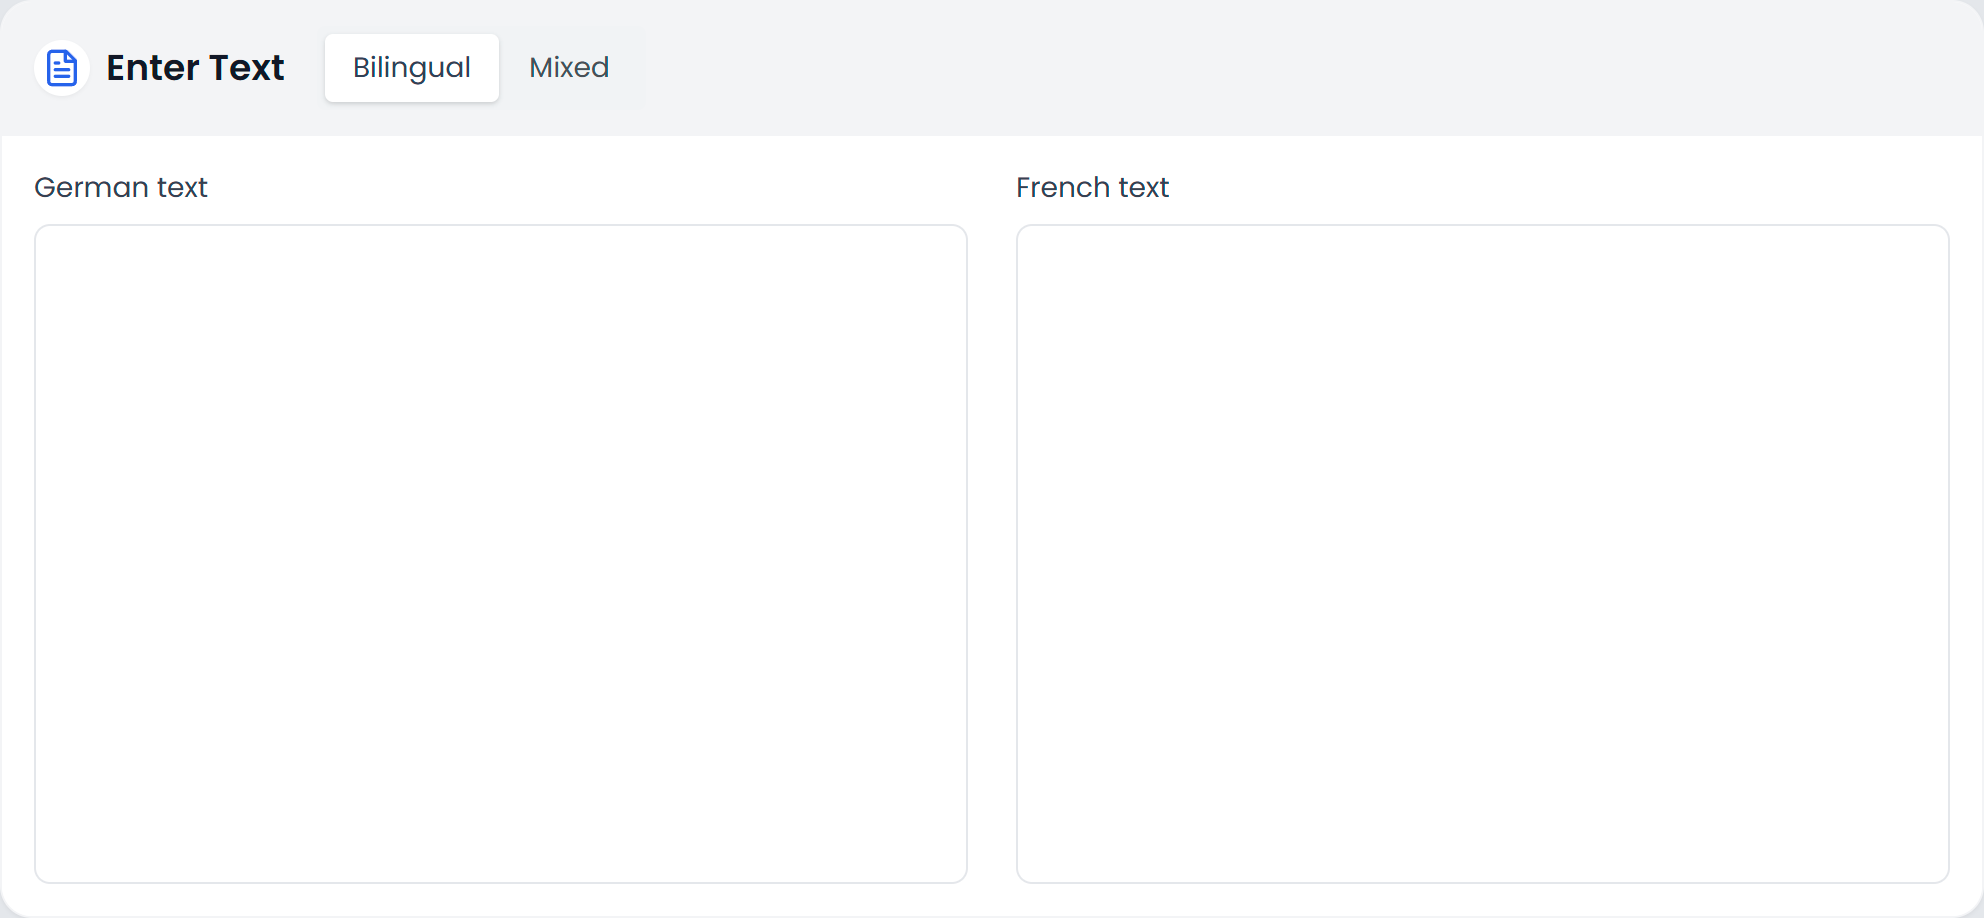This screenshot has width=1984, height=918.
Task: Focus the left German entry box
Action: point(500,550)
